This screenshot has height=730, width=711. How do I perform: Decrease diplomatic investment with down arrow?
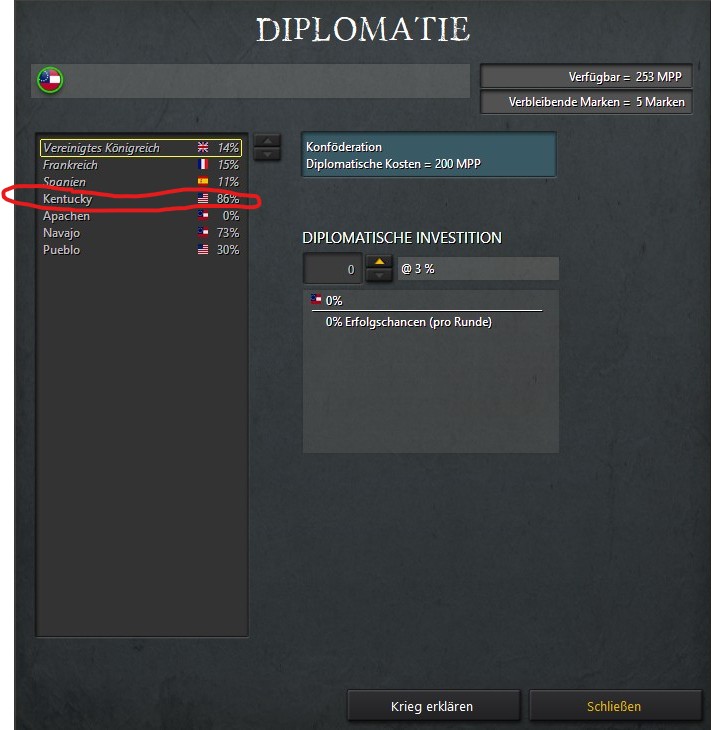(x=379, y=276)
